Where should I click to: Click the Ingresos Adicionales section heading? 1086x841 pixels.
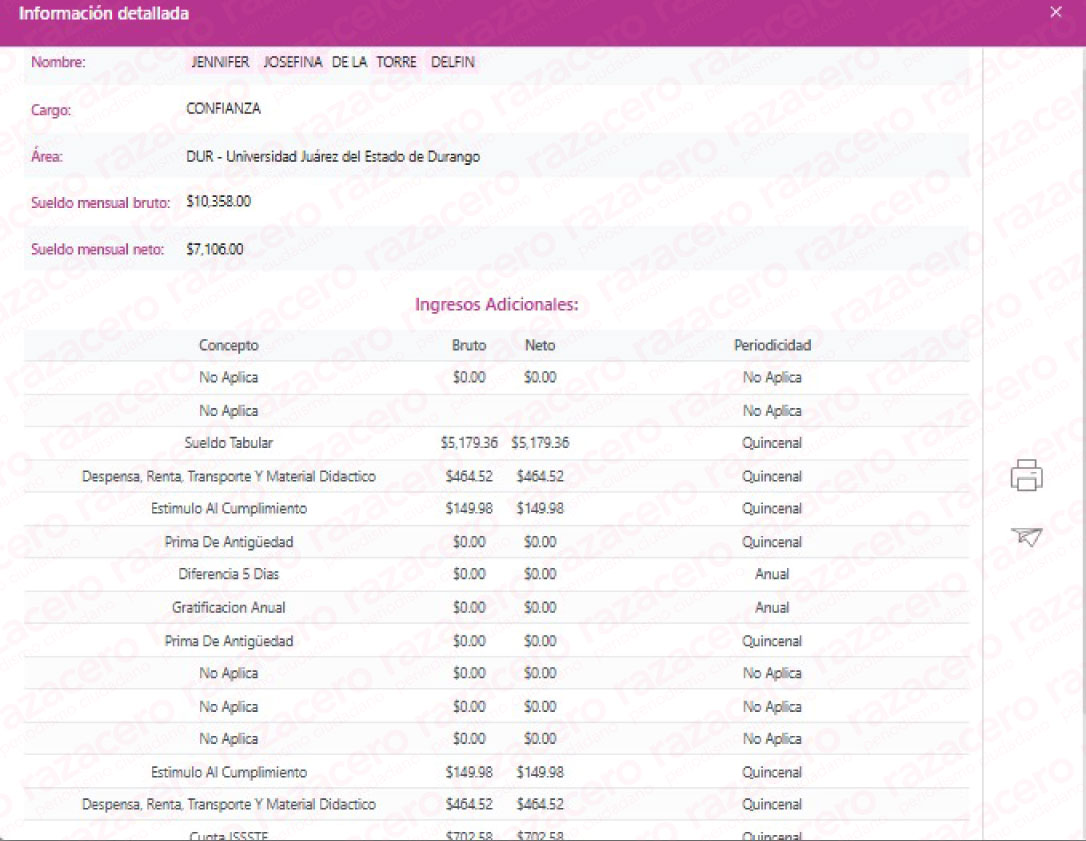497,305
